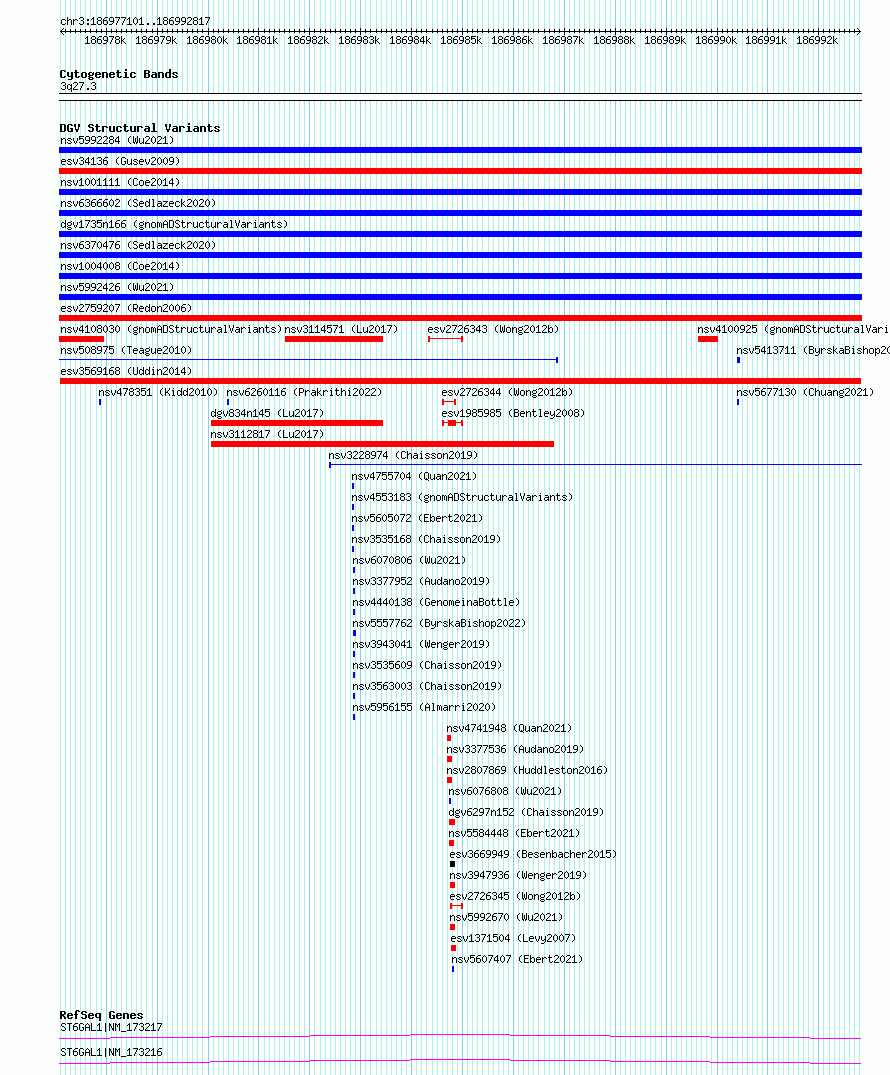Image resolution: width=890 pixels, height=1075 pixels.
Task: Click the nsv5413711 label
Action: [x=813, y=350]
